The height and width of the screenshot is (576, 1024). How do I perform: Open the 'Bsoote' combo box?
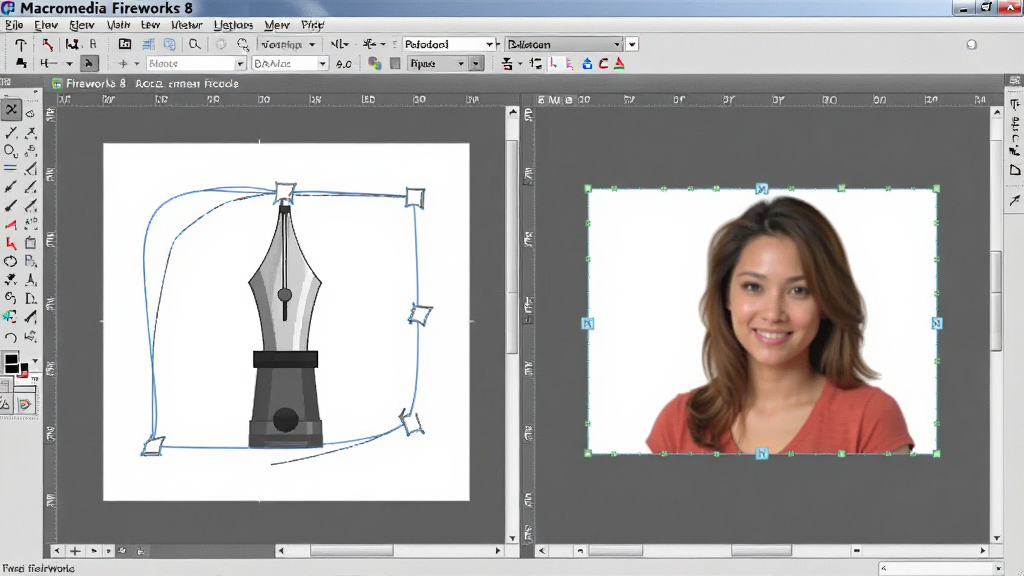[x=196, y=63]
